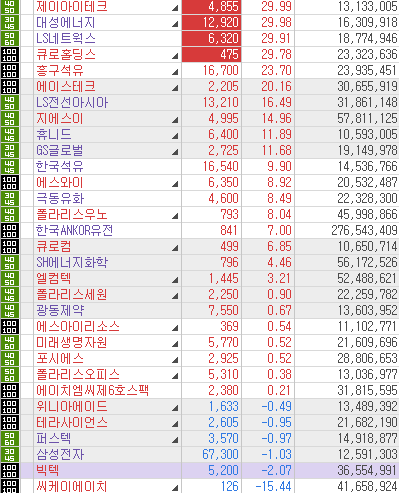Screen dimensions: 399x493
Task: Click the 40/50 margin badge beside 폴라리스우노
Action: pyautogui.click(x=10, y=215)
